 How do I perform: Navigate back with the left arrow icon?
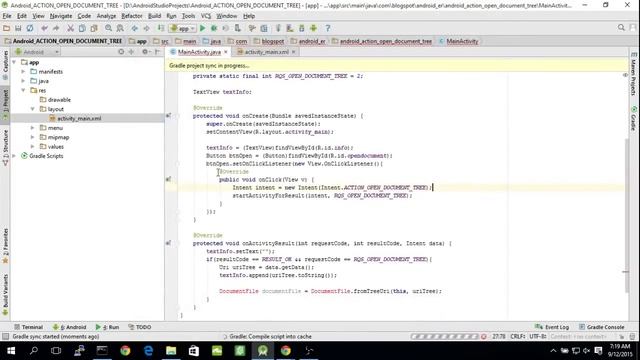click(x=134, y=28)
